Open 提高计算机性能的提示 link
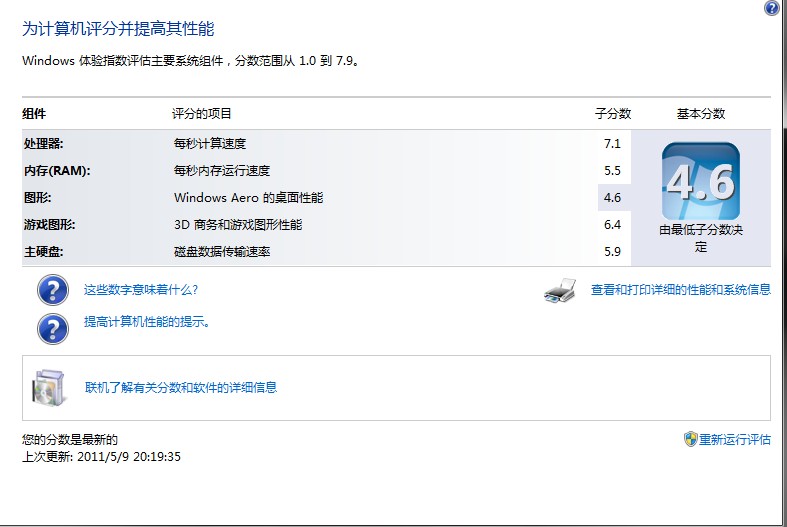Viewport: 787px width, 527px height. tap(147, 322)
